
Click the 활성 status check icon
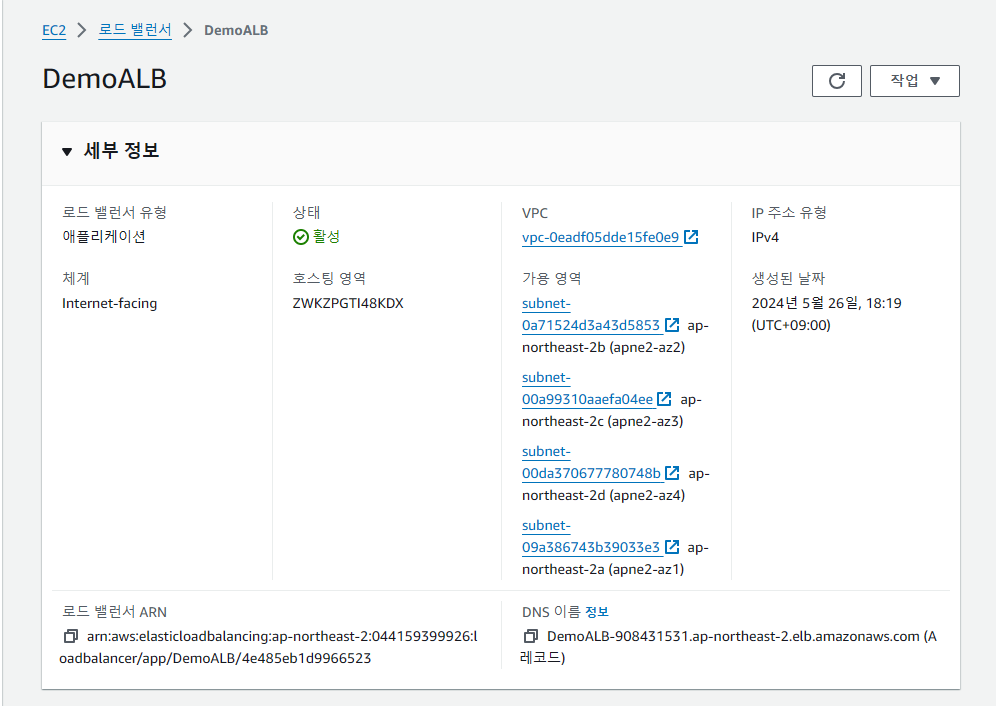coord(300,237)
